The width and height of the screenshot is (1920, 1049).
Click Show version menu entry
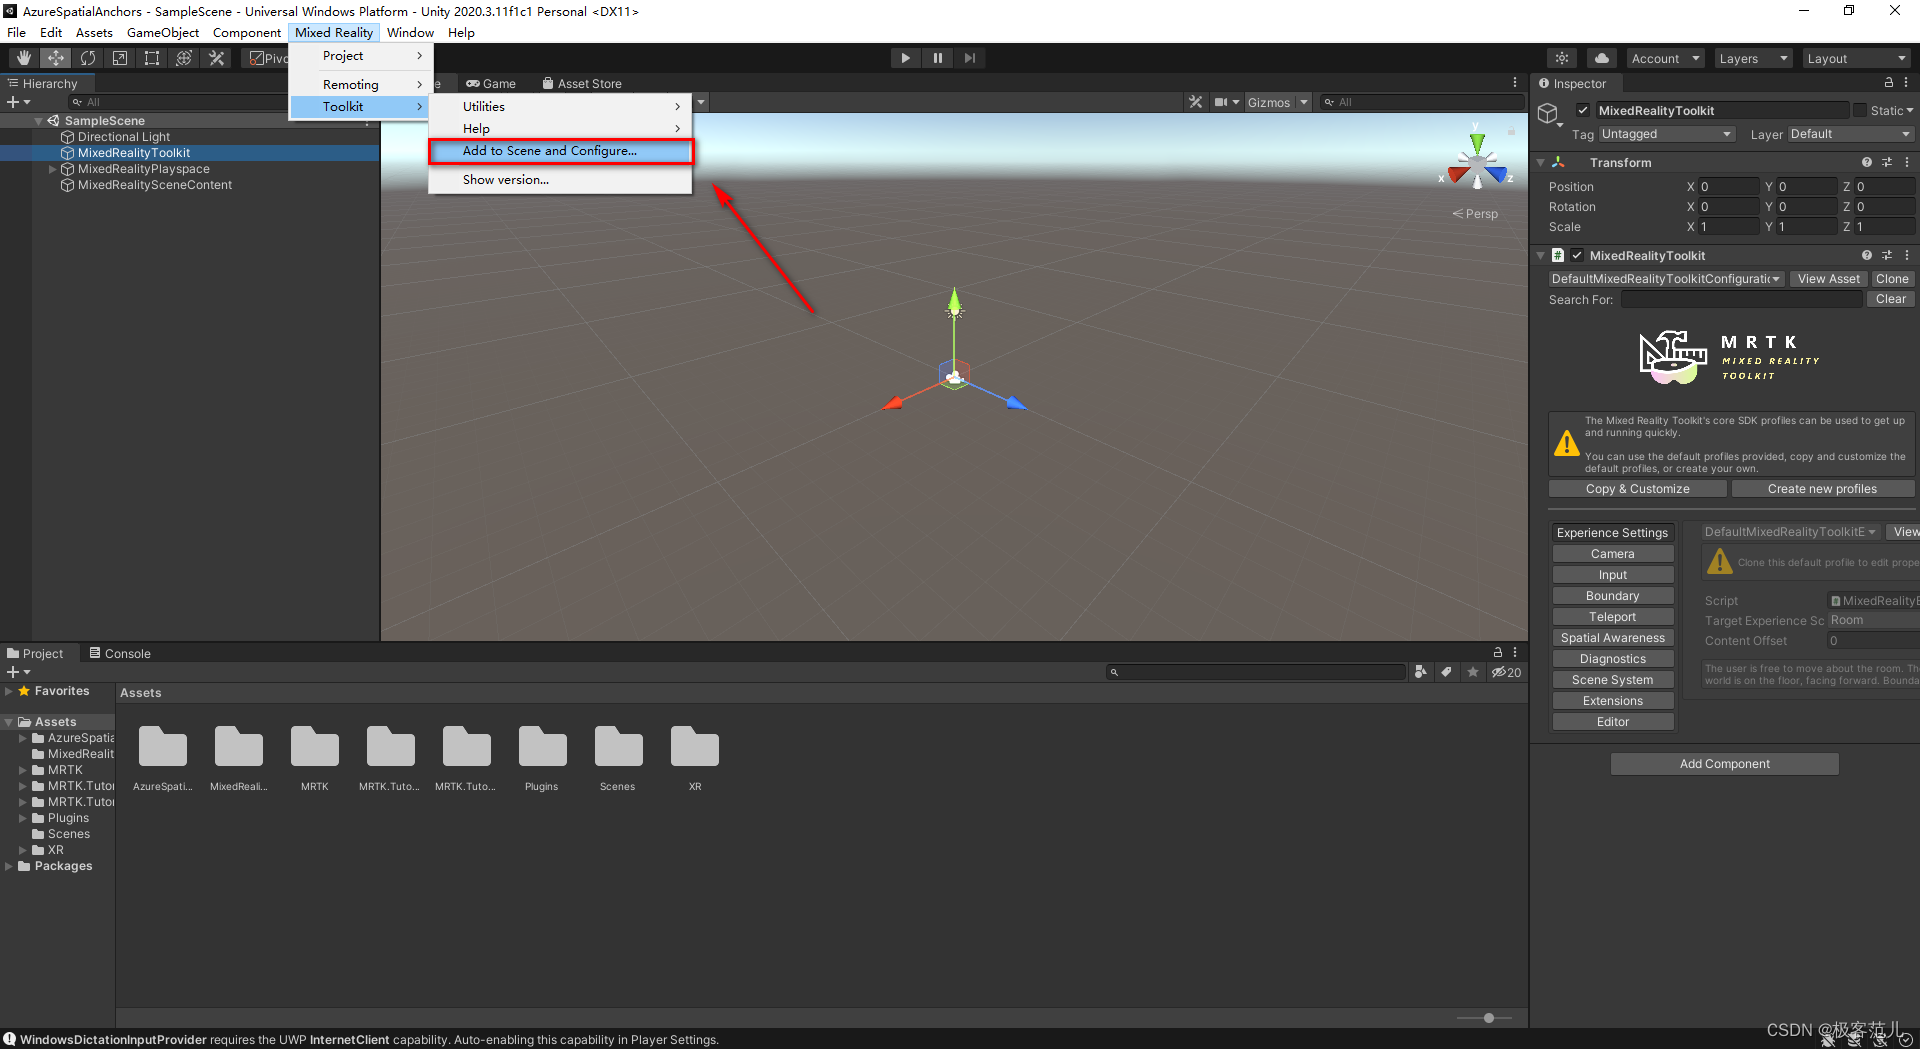pyautogui.click(x=561, y=180)
